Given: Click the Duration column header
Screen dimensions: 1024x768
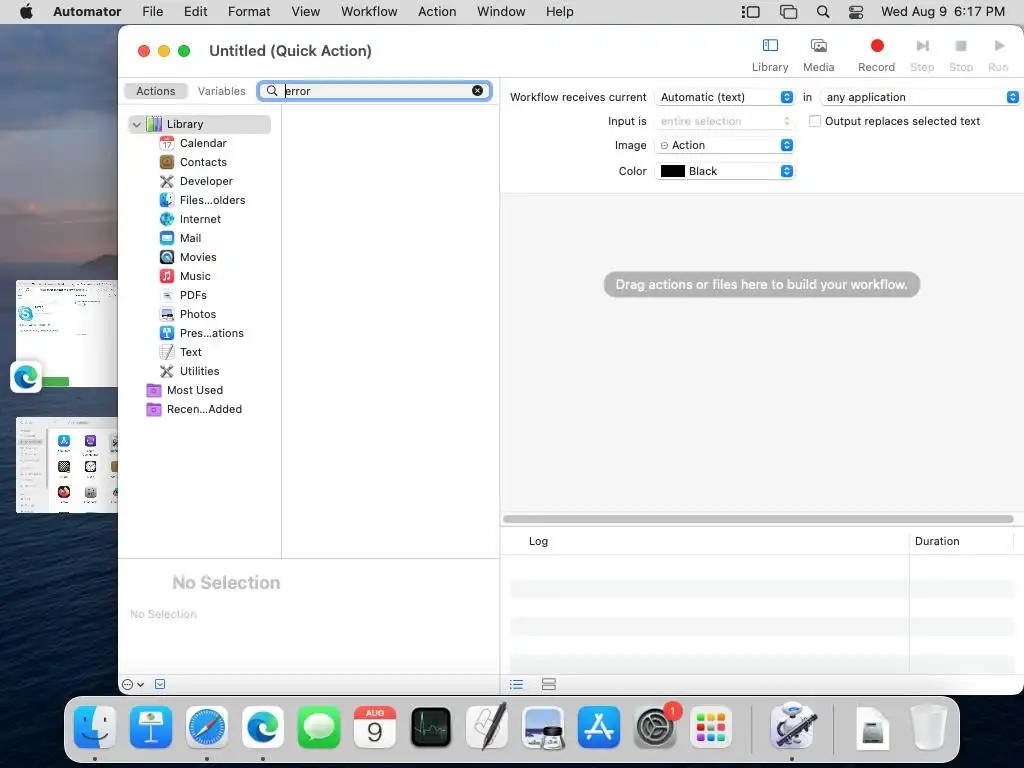Looking at the screenshot, I should click(x=936, y=541).
